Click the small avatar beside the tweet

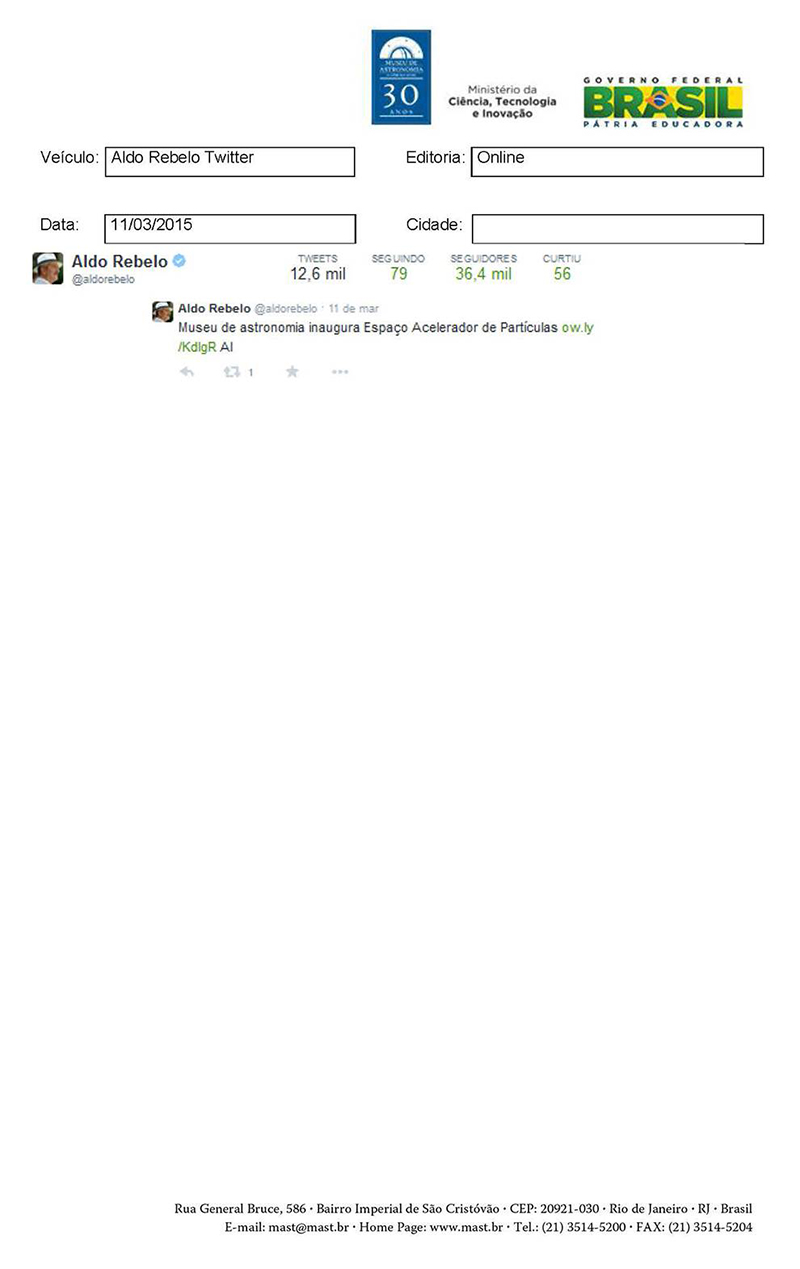point(162,312)
